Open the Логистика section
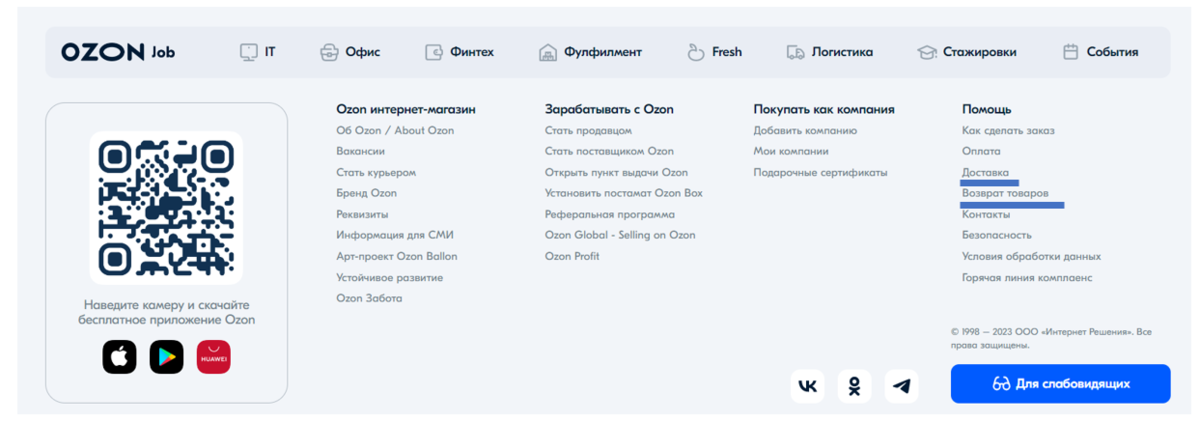The height and width of the screenshot is (423, 1200). pos(830,52)
